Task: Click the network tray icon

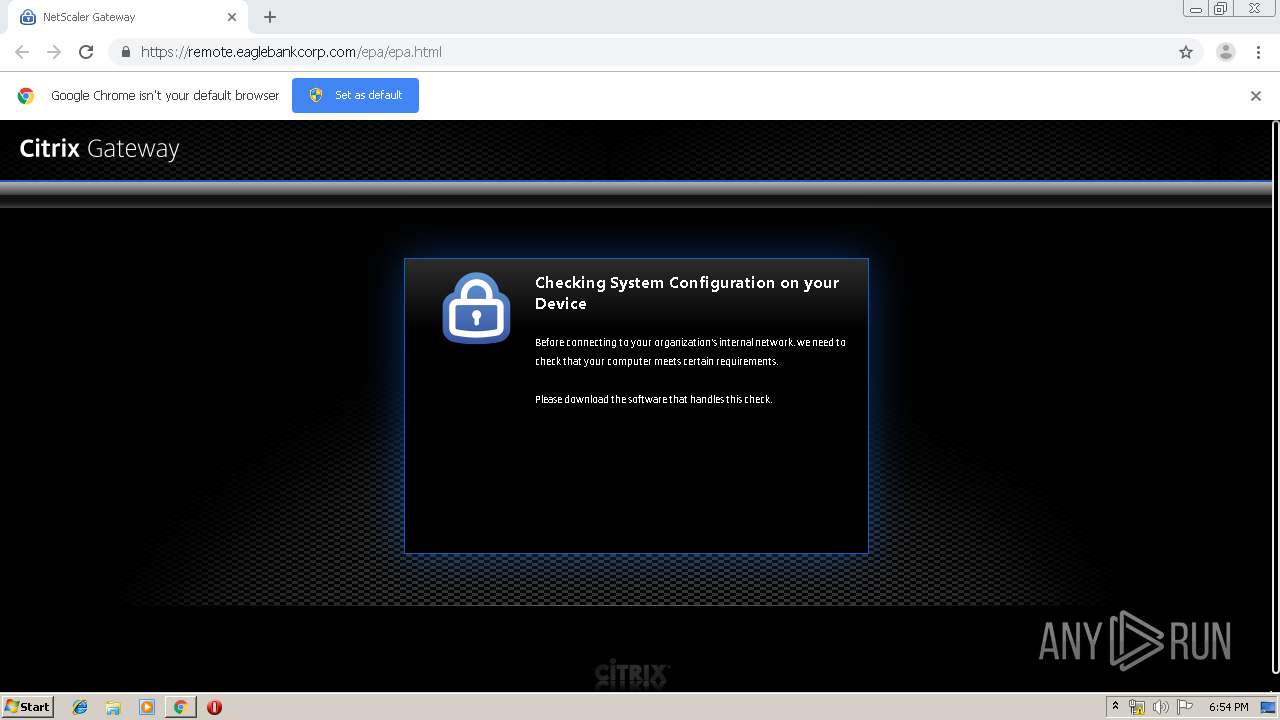Action: point(1137,707)
